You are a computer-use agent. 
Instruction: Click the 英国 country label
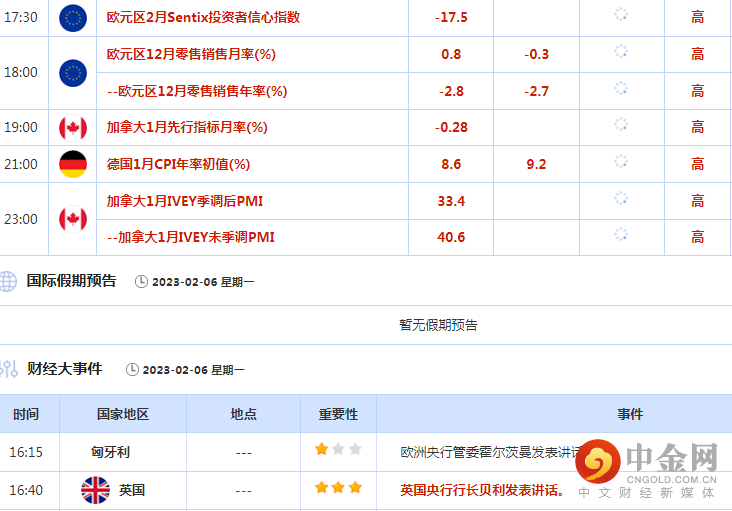coord(132,490)
